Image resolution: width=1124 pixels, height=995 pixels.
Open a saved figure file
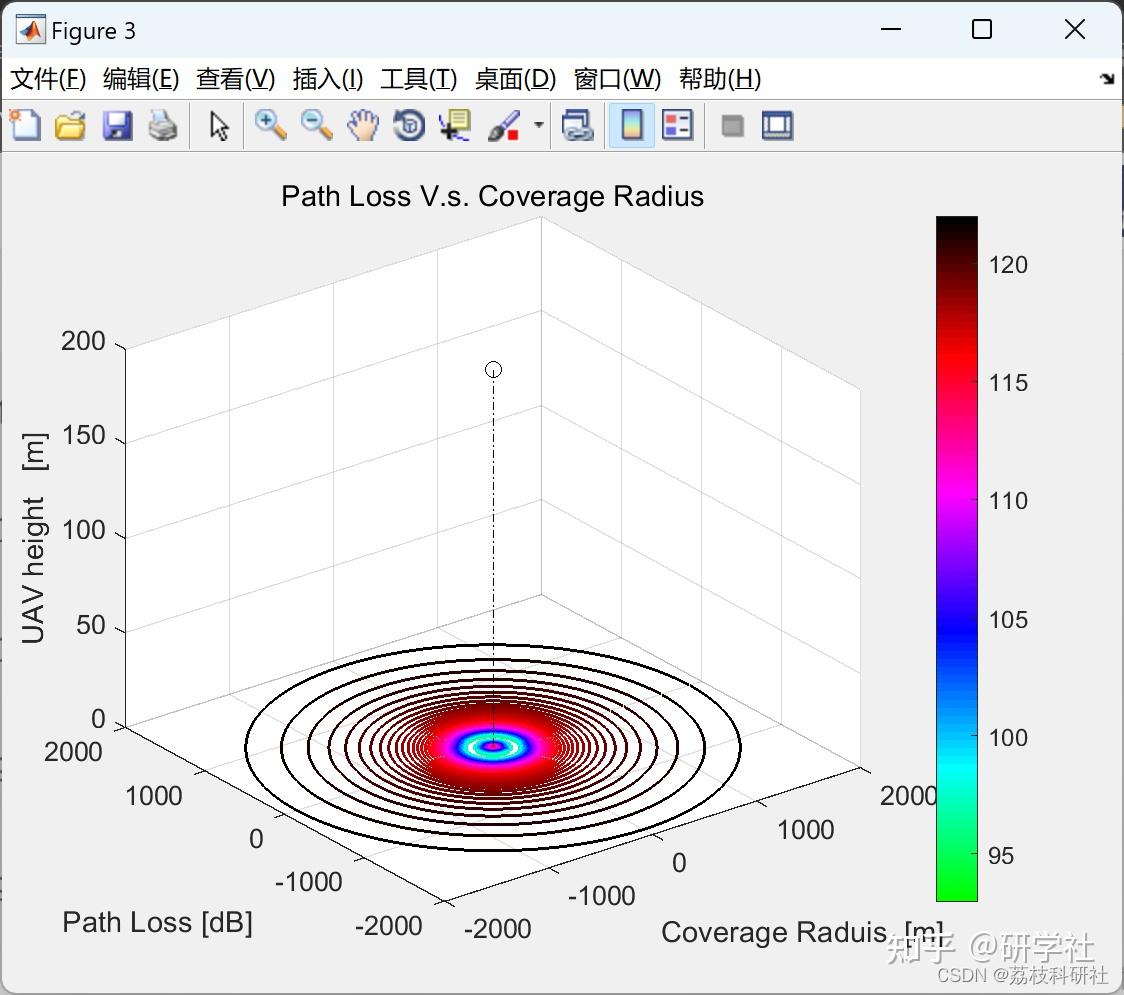[70, 125]
